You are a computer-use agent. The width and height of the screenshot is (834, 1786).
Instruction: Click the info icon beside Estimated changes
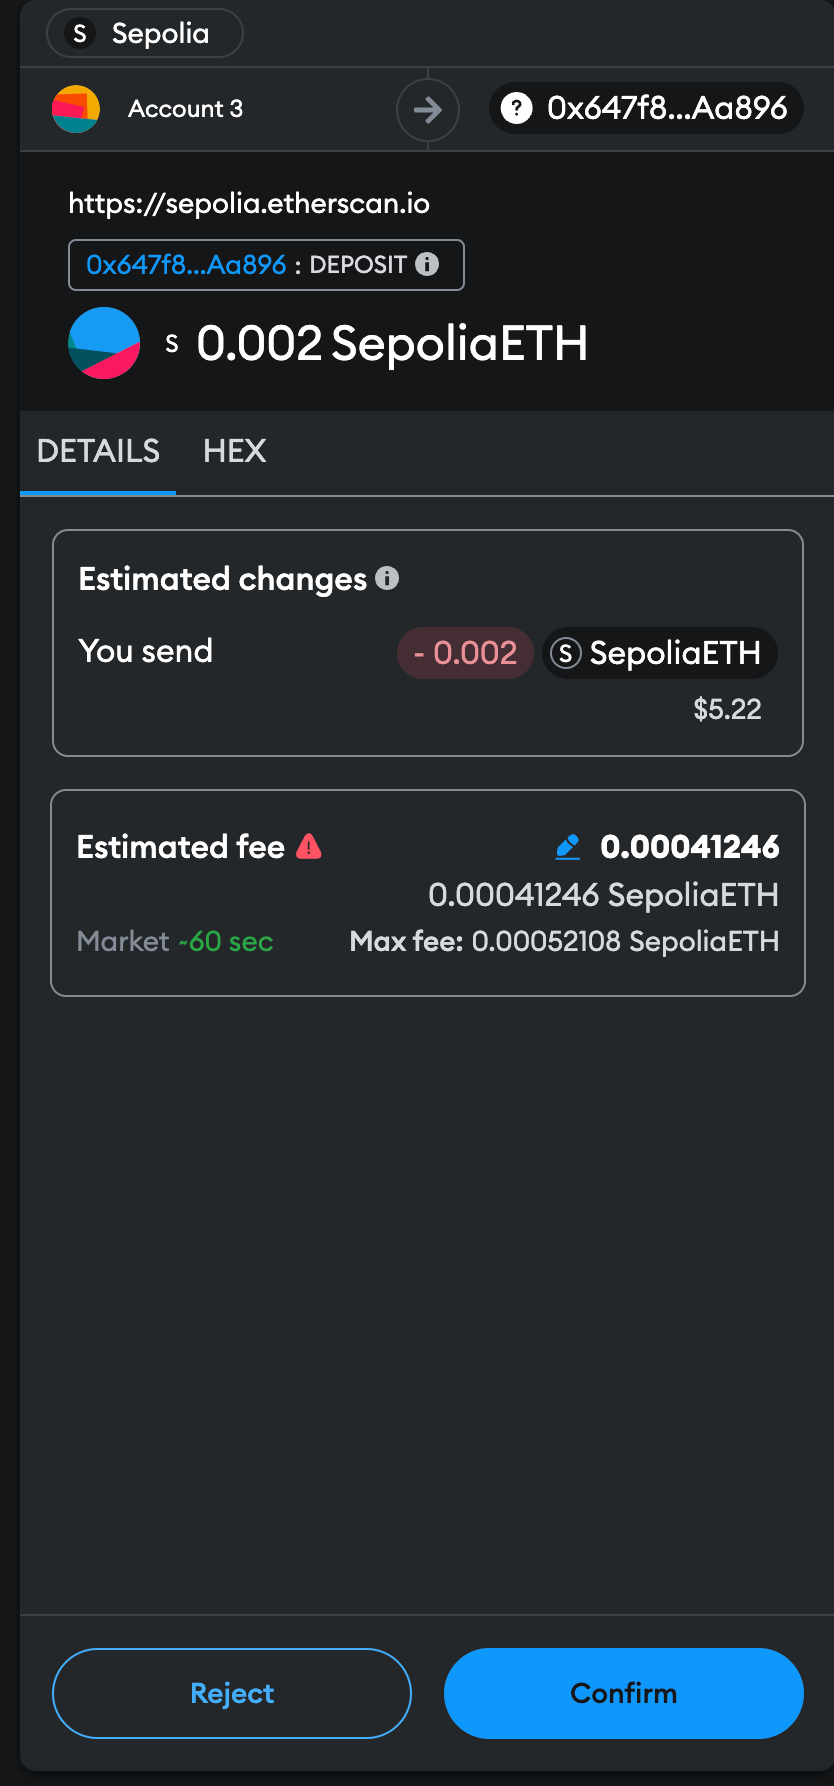coord(387,578)
